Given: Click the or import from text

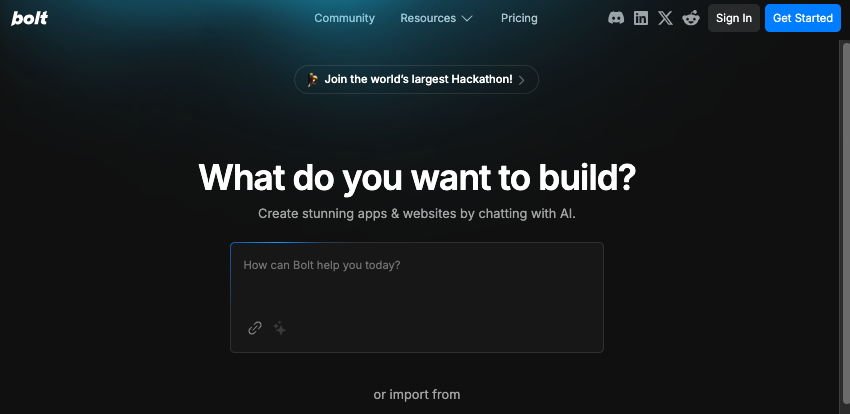Looking at the screenshot, I should click(416, 394).
